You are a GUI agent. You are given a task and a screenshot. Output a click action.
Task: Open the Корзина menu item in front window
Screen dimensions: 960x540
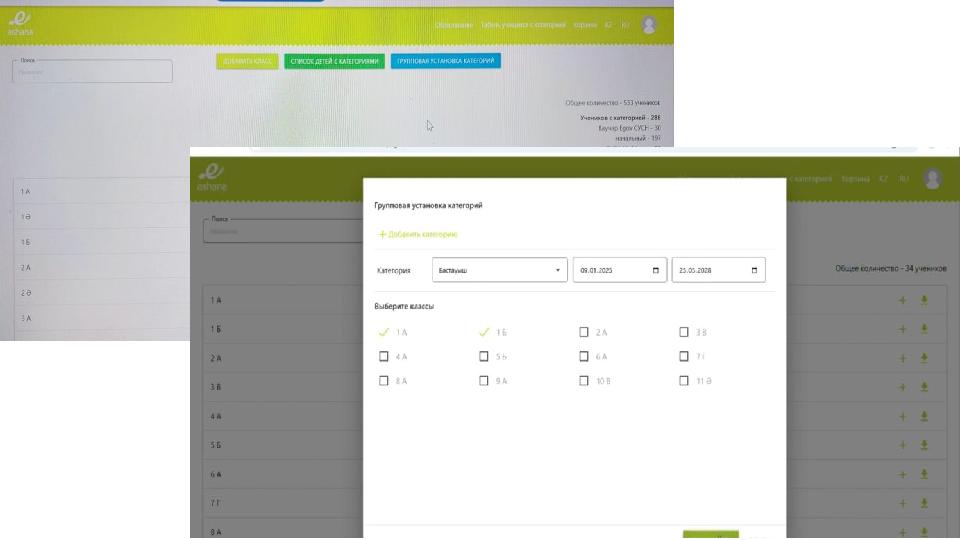(855, 179)
